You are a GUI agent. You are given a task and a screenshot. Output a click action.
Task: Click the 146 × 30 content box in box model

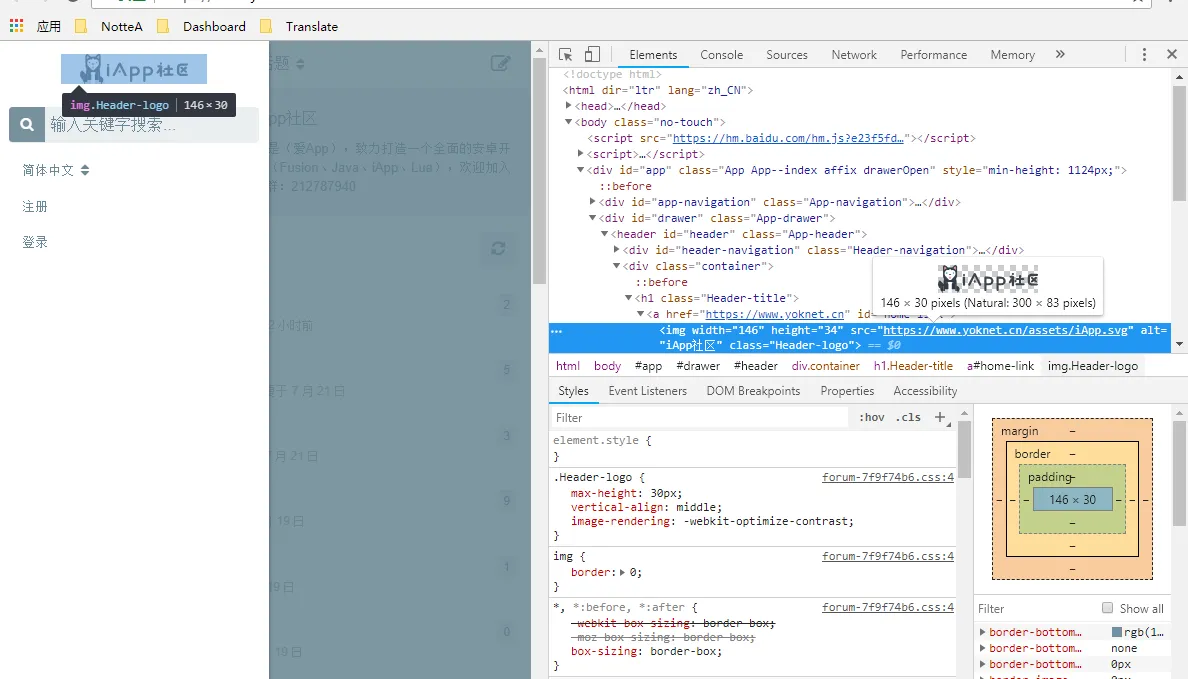coord(1072,499)
